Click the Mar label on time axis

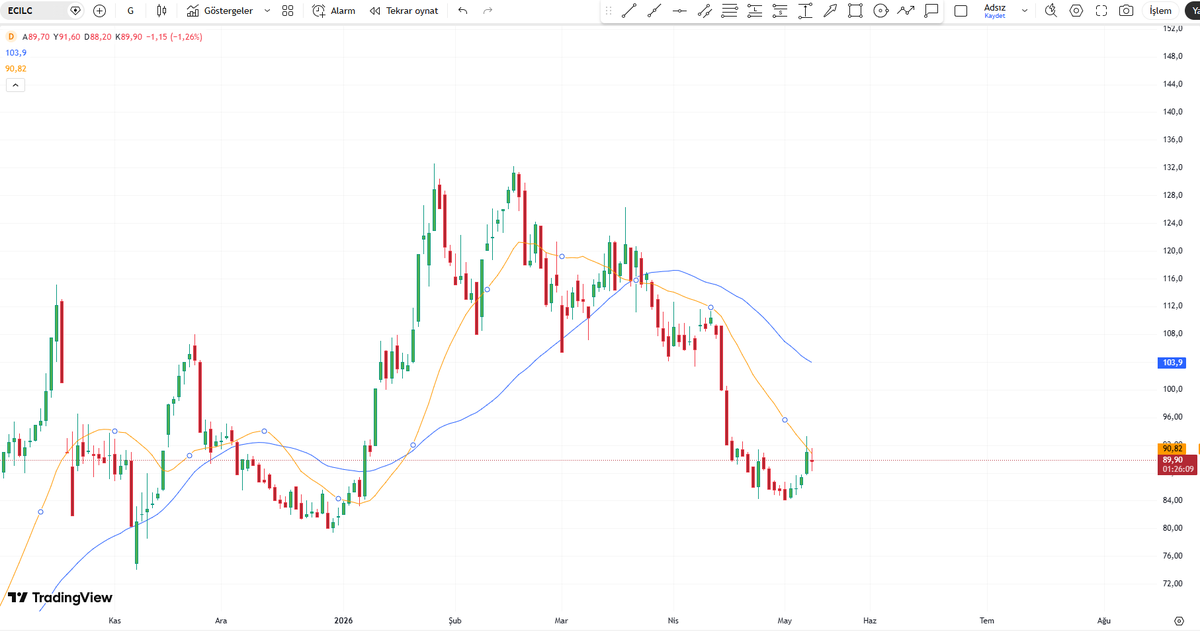coord(561,620)
